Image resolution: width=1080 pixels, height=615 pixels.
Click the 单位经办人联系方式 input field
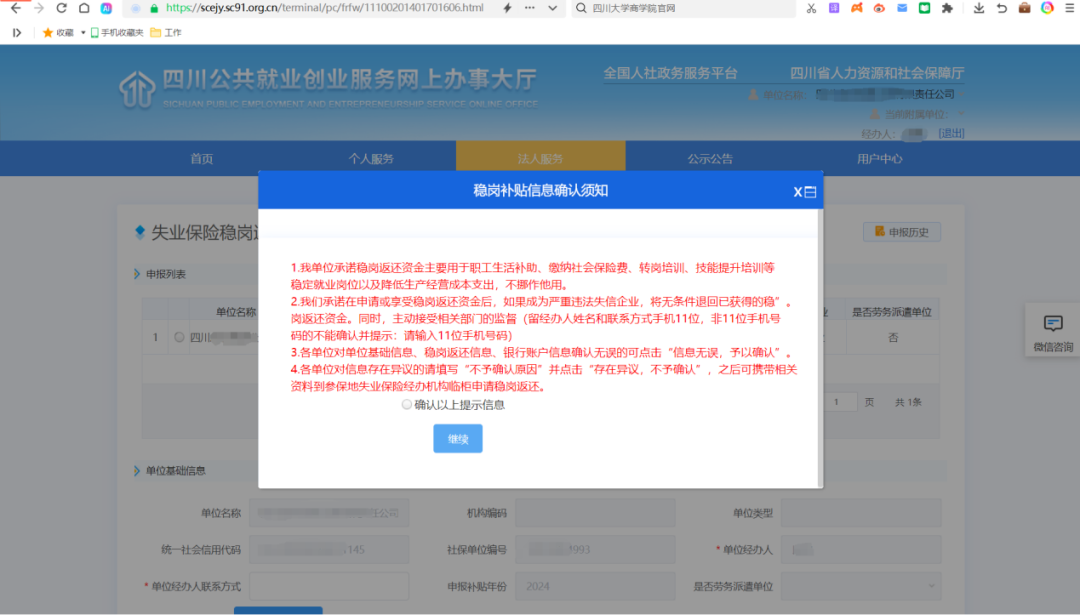329,586
